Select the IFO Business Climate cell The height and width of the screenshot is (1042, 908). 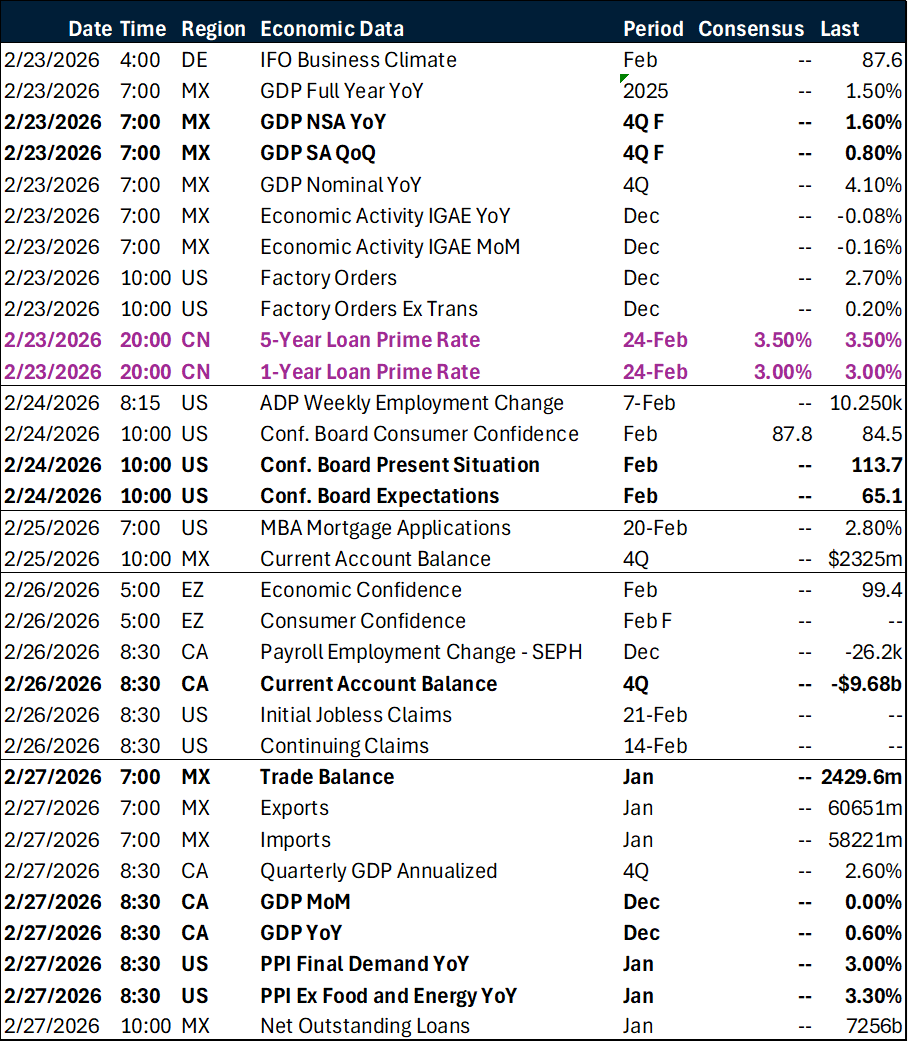(x=357, y=60)
